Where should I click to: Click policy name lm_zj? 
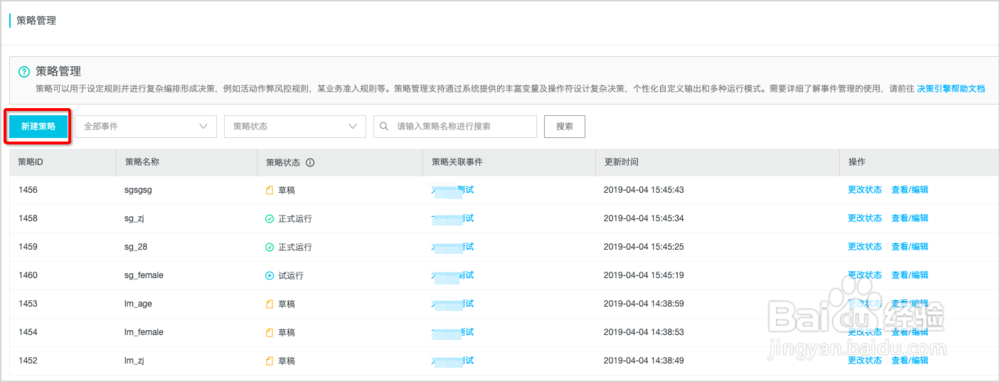(136, 361)
